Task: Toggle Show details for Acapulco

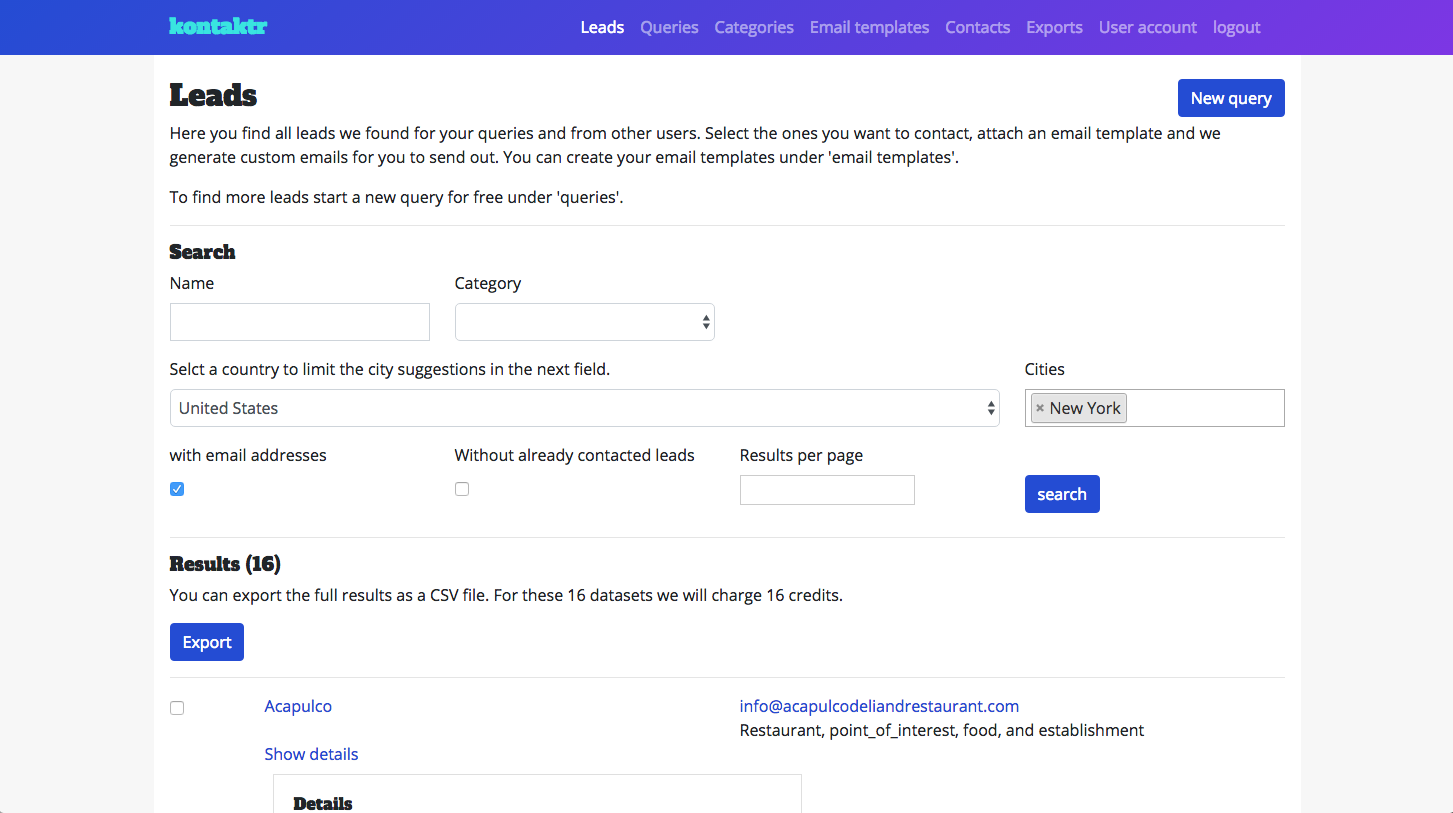Action: tap(311, 754)
